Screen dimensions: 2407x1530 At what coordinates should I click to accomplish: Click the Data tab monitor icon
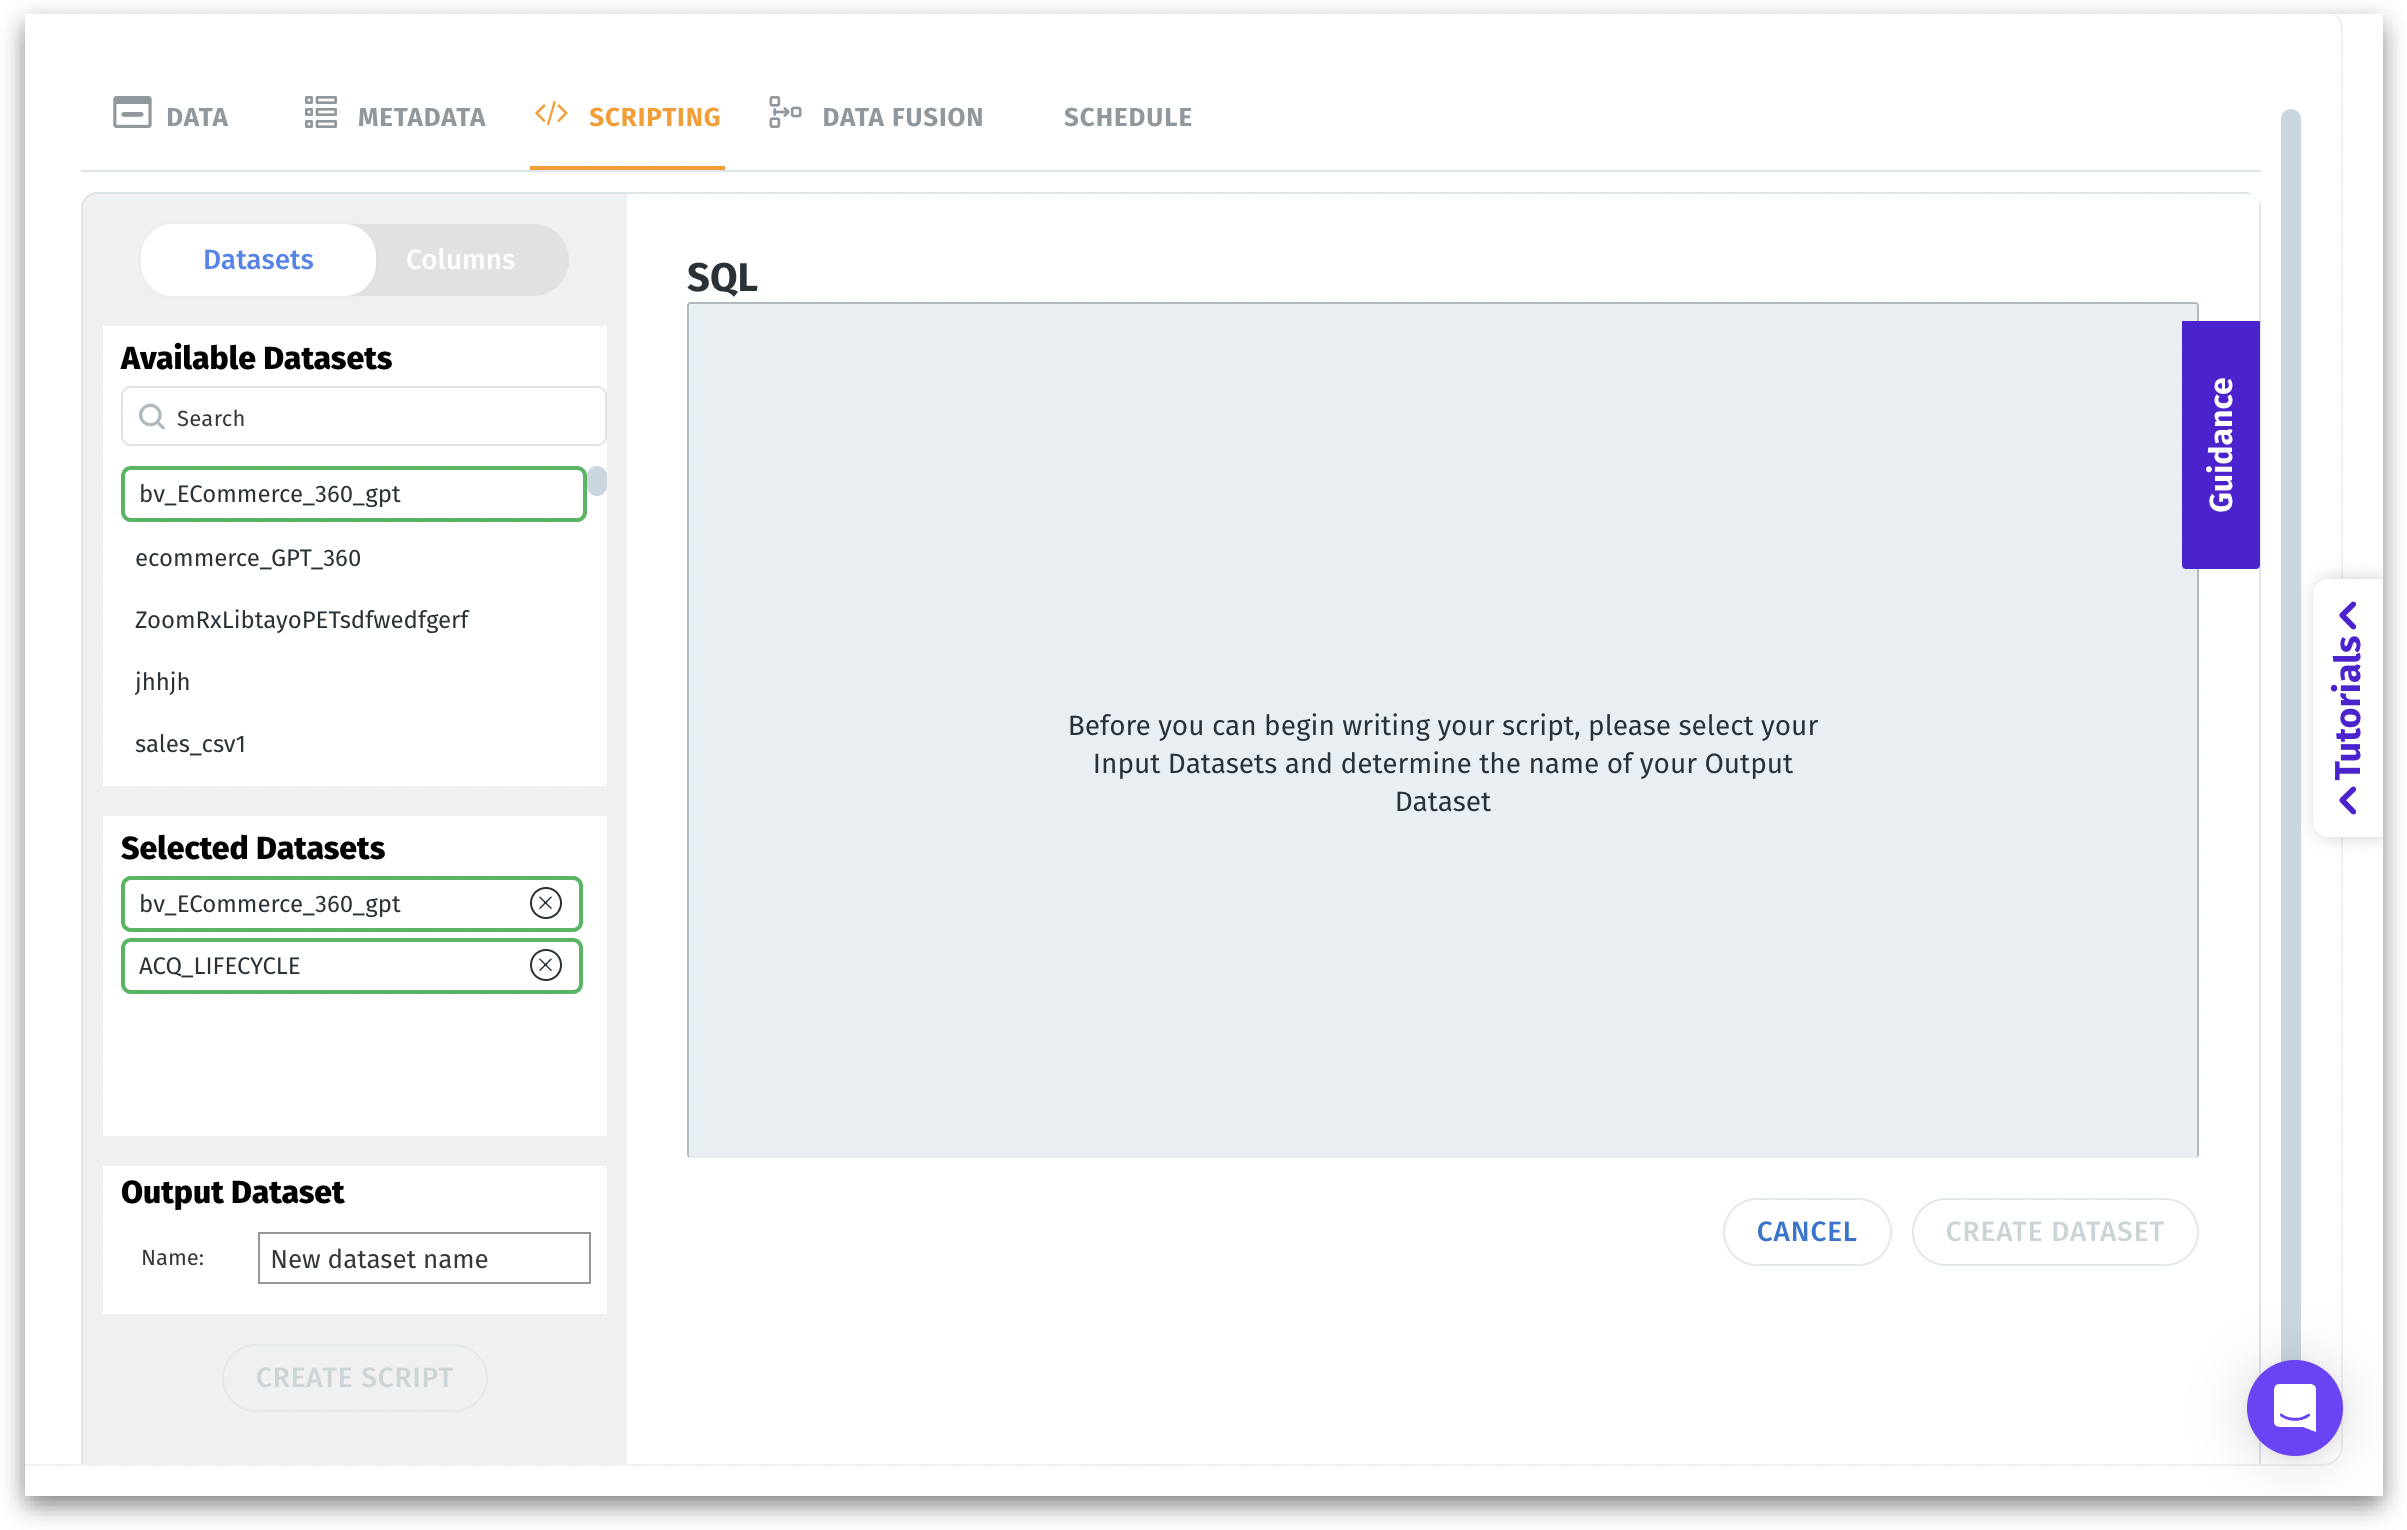pos(132,113)
